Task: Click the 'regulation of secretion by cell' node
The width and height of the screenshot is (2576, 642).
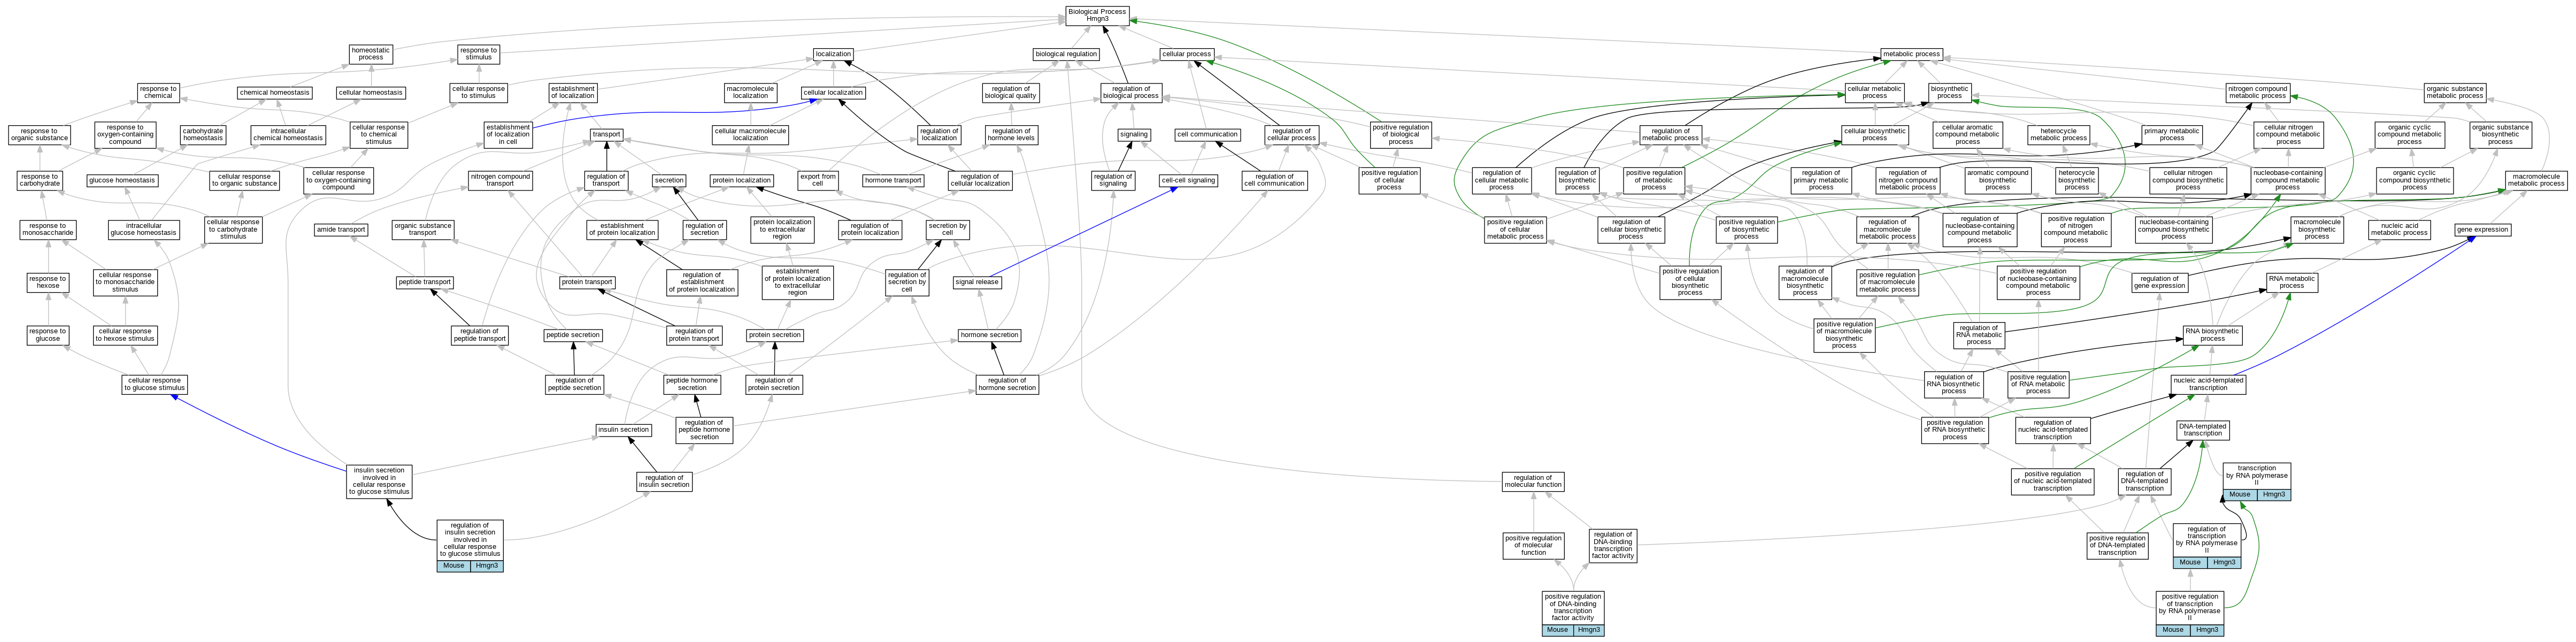Action: [907, 282]
